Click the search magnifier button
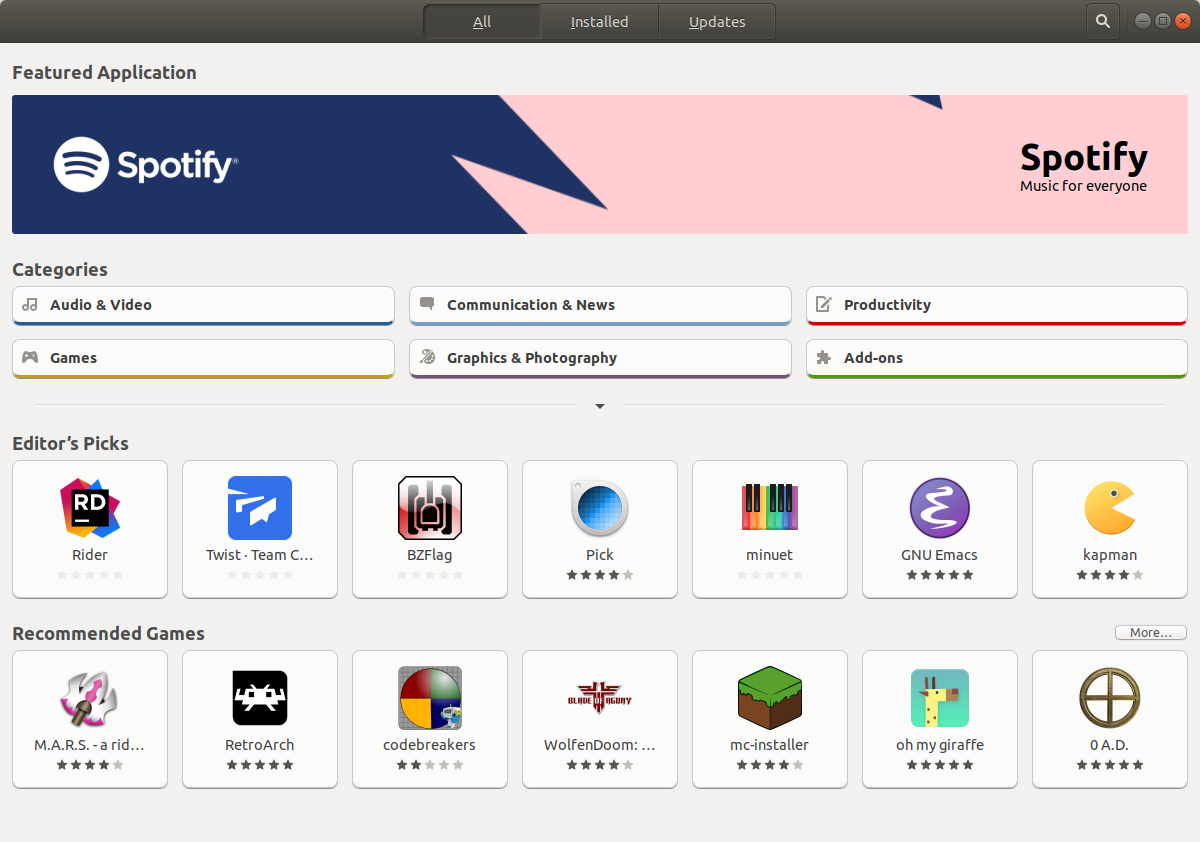Viewport: 1200px width, 842px height. pos(1102,21)
